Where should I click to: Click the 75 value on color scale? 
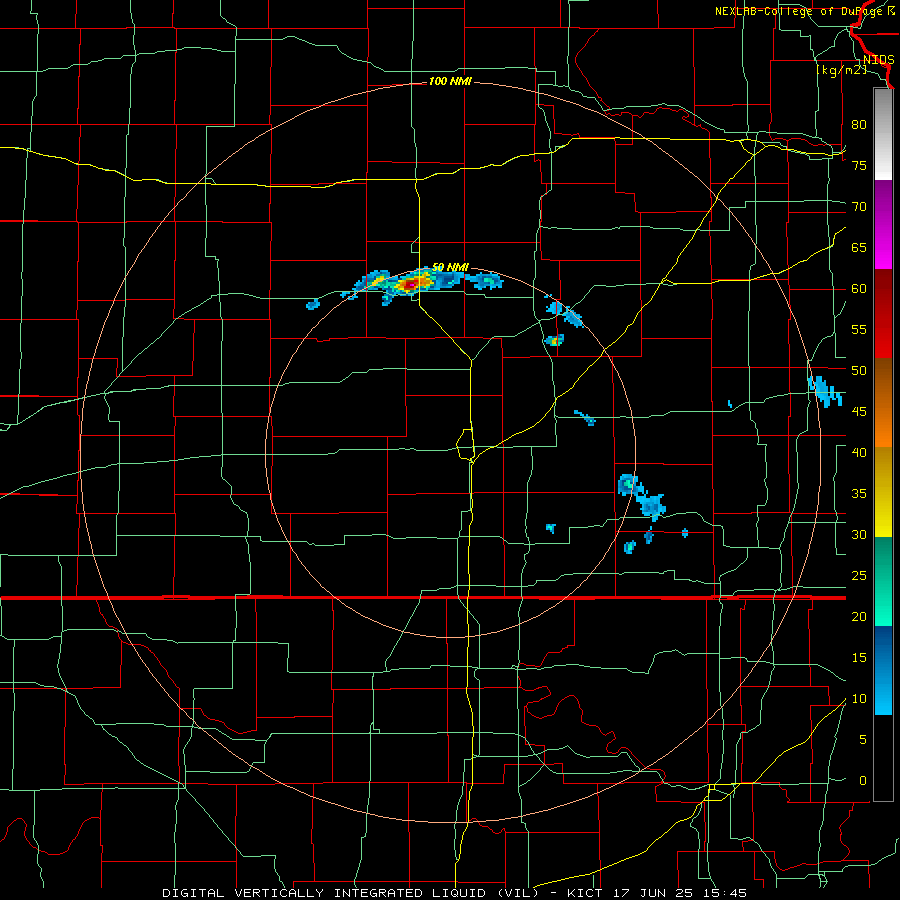tap(859, 165)
